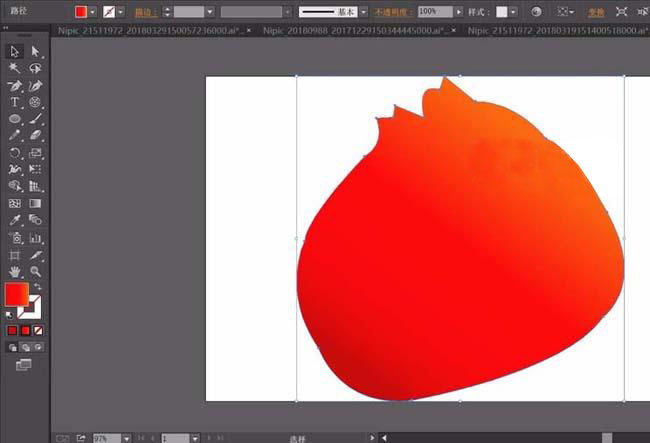Switch paint mode to Gradient
Screen dimensions: 650x443
tap(25, 330)
